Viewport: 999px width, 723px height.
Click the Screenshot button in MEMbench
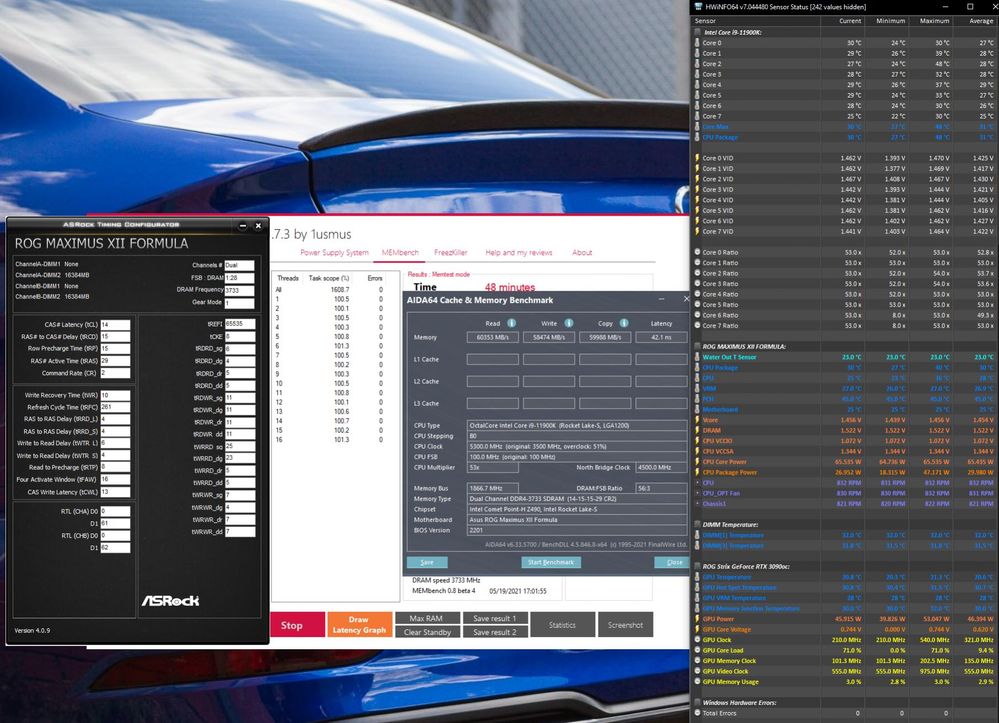click(x=625, y=625)
